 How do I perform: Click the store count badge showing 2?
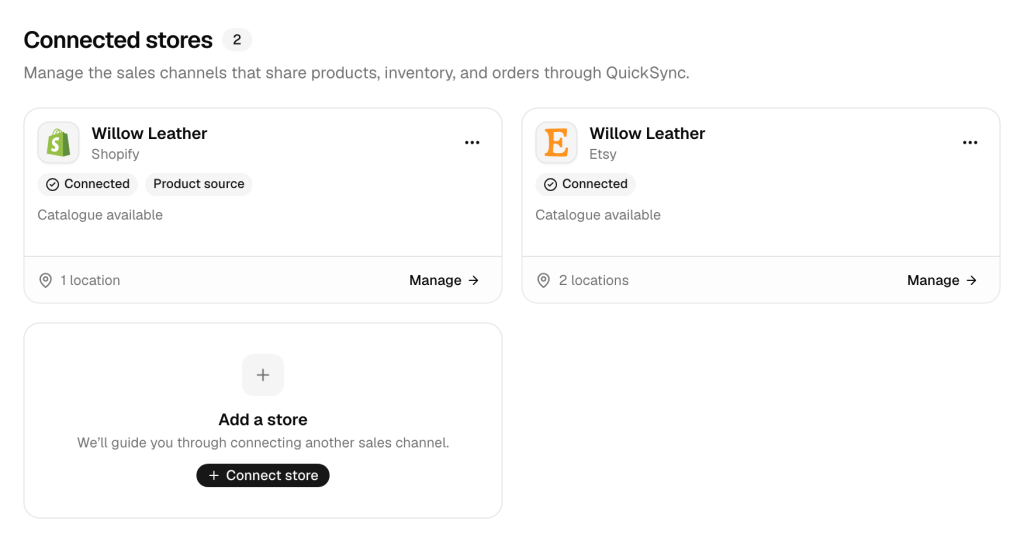(237, 40)
